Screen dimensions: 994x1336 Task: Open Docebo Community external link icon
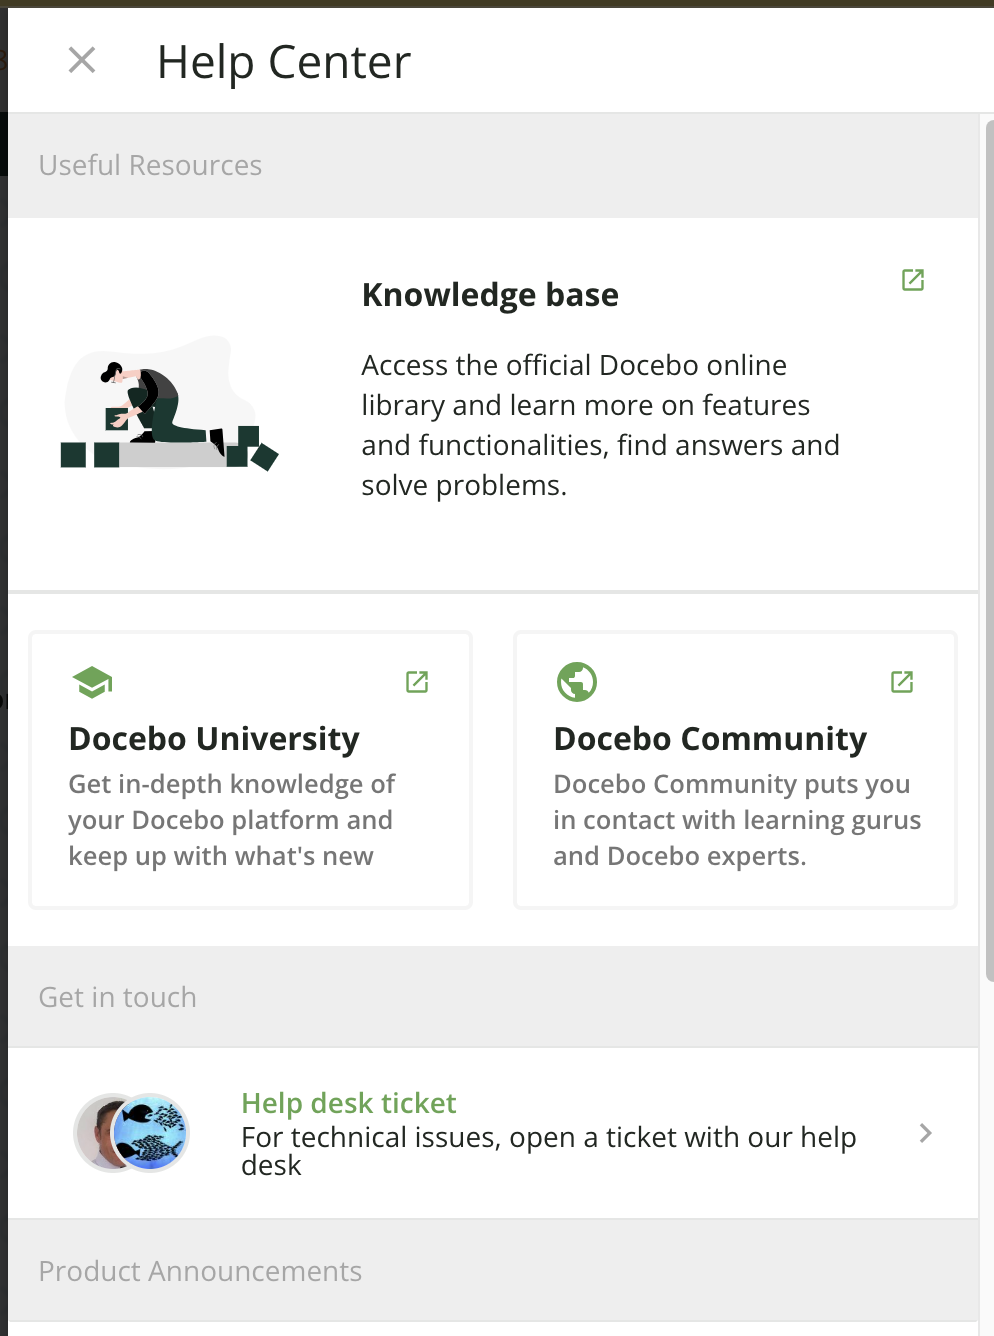pos(902,682)
